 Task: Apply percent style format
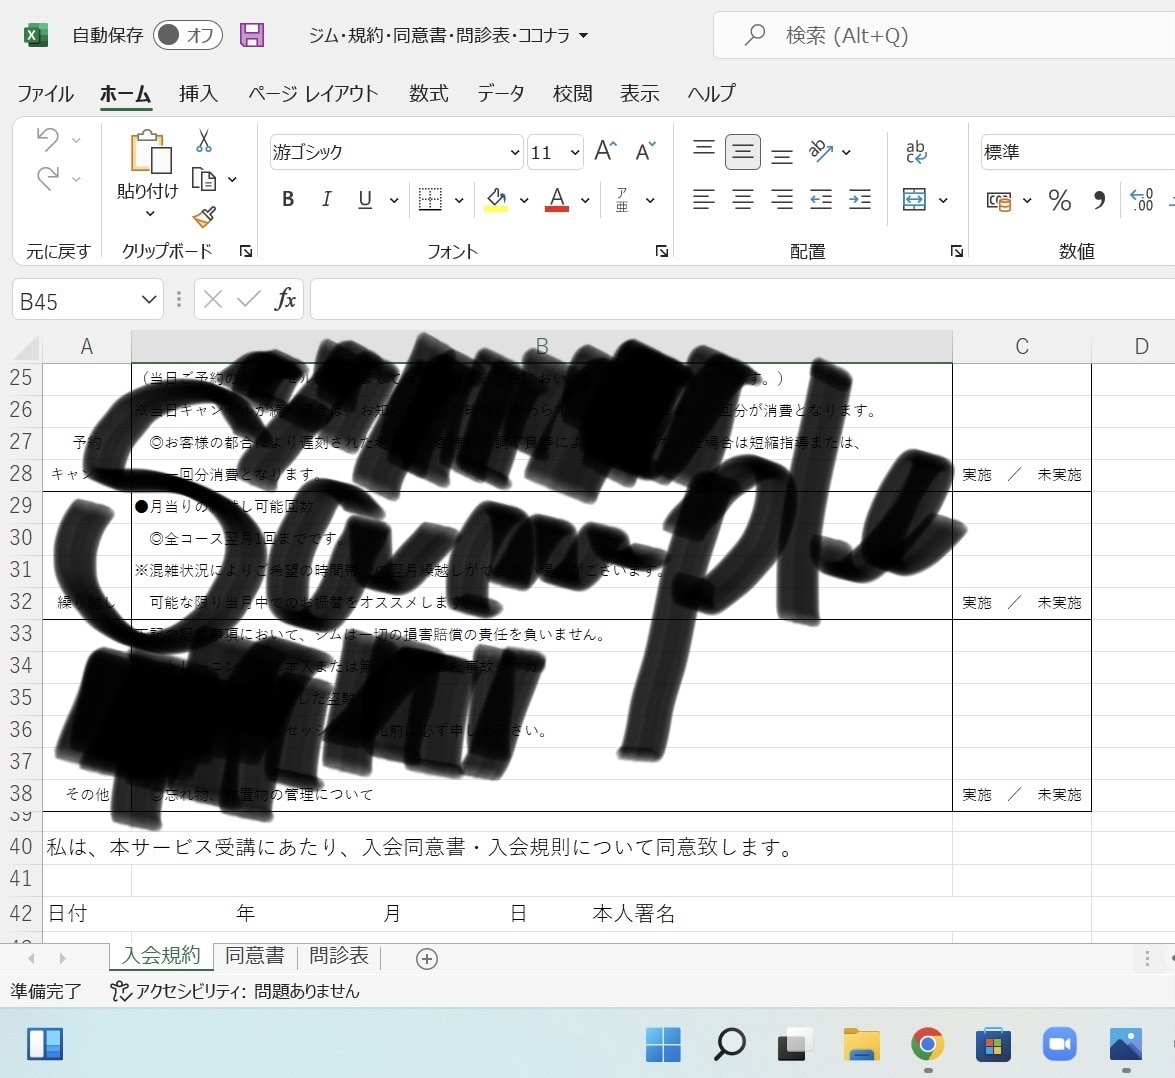pyautogui.click(x=1060, y=200)
